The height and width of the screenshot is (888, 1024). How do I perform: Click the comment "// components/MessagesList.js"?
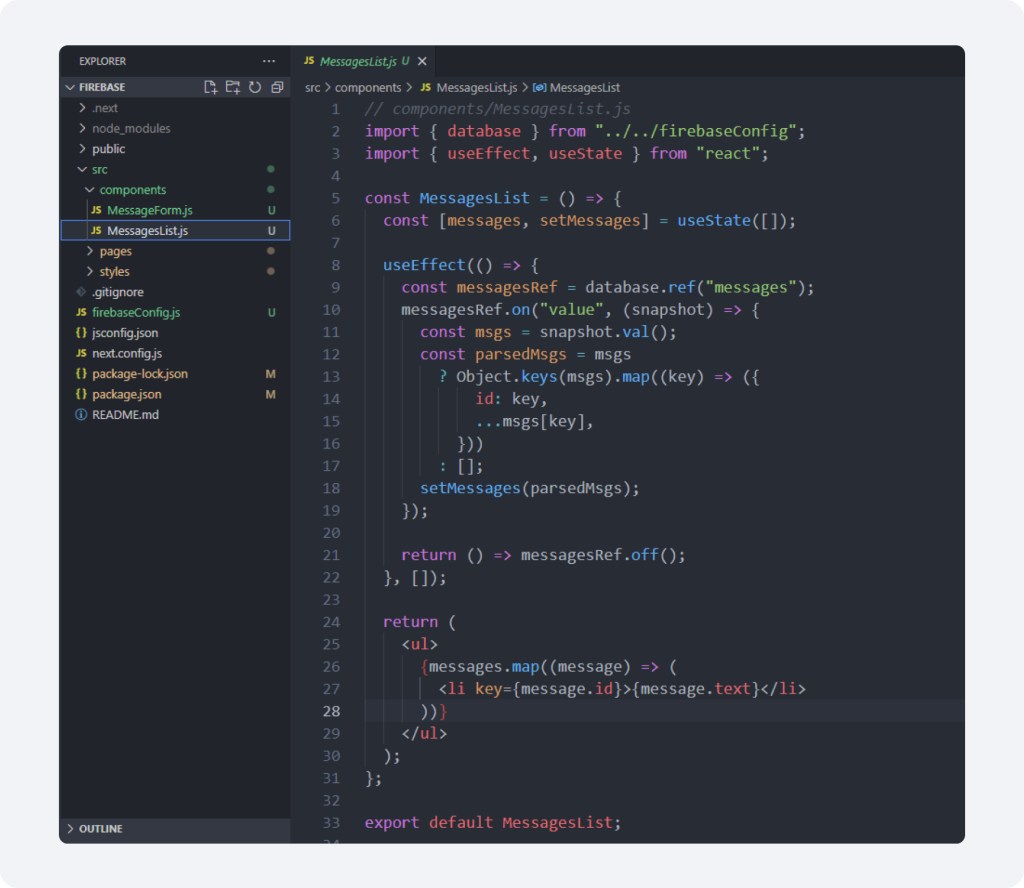(x=498, y=109)
